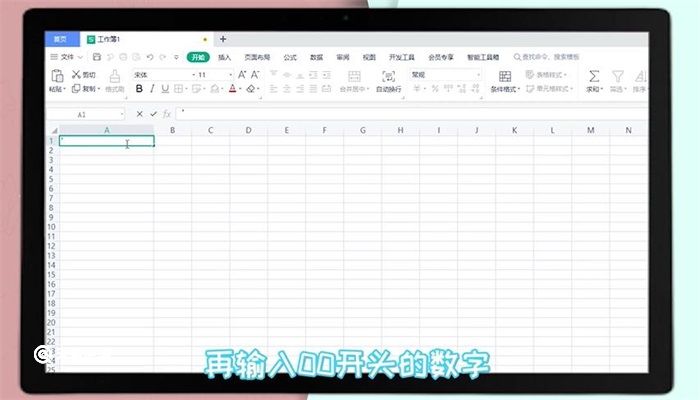
Task: Switch to the 开发工具 Developer tab
Action: coord(402,57)
